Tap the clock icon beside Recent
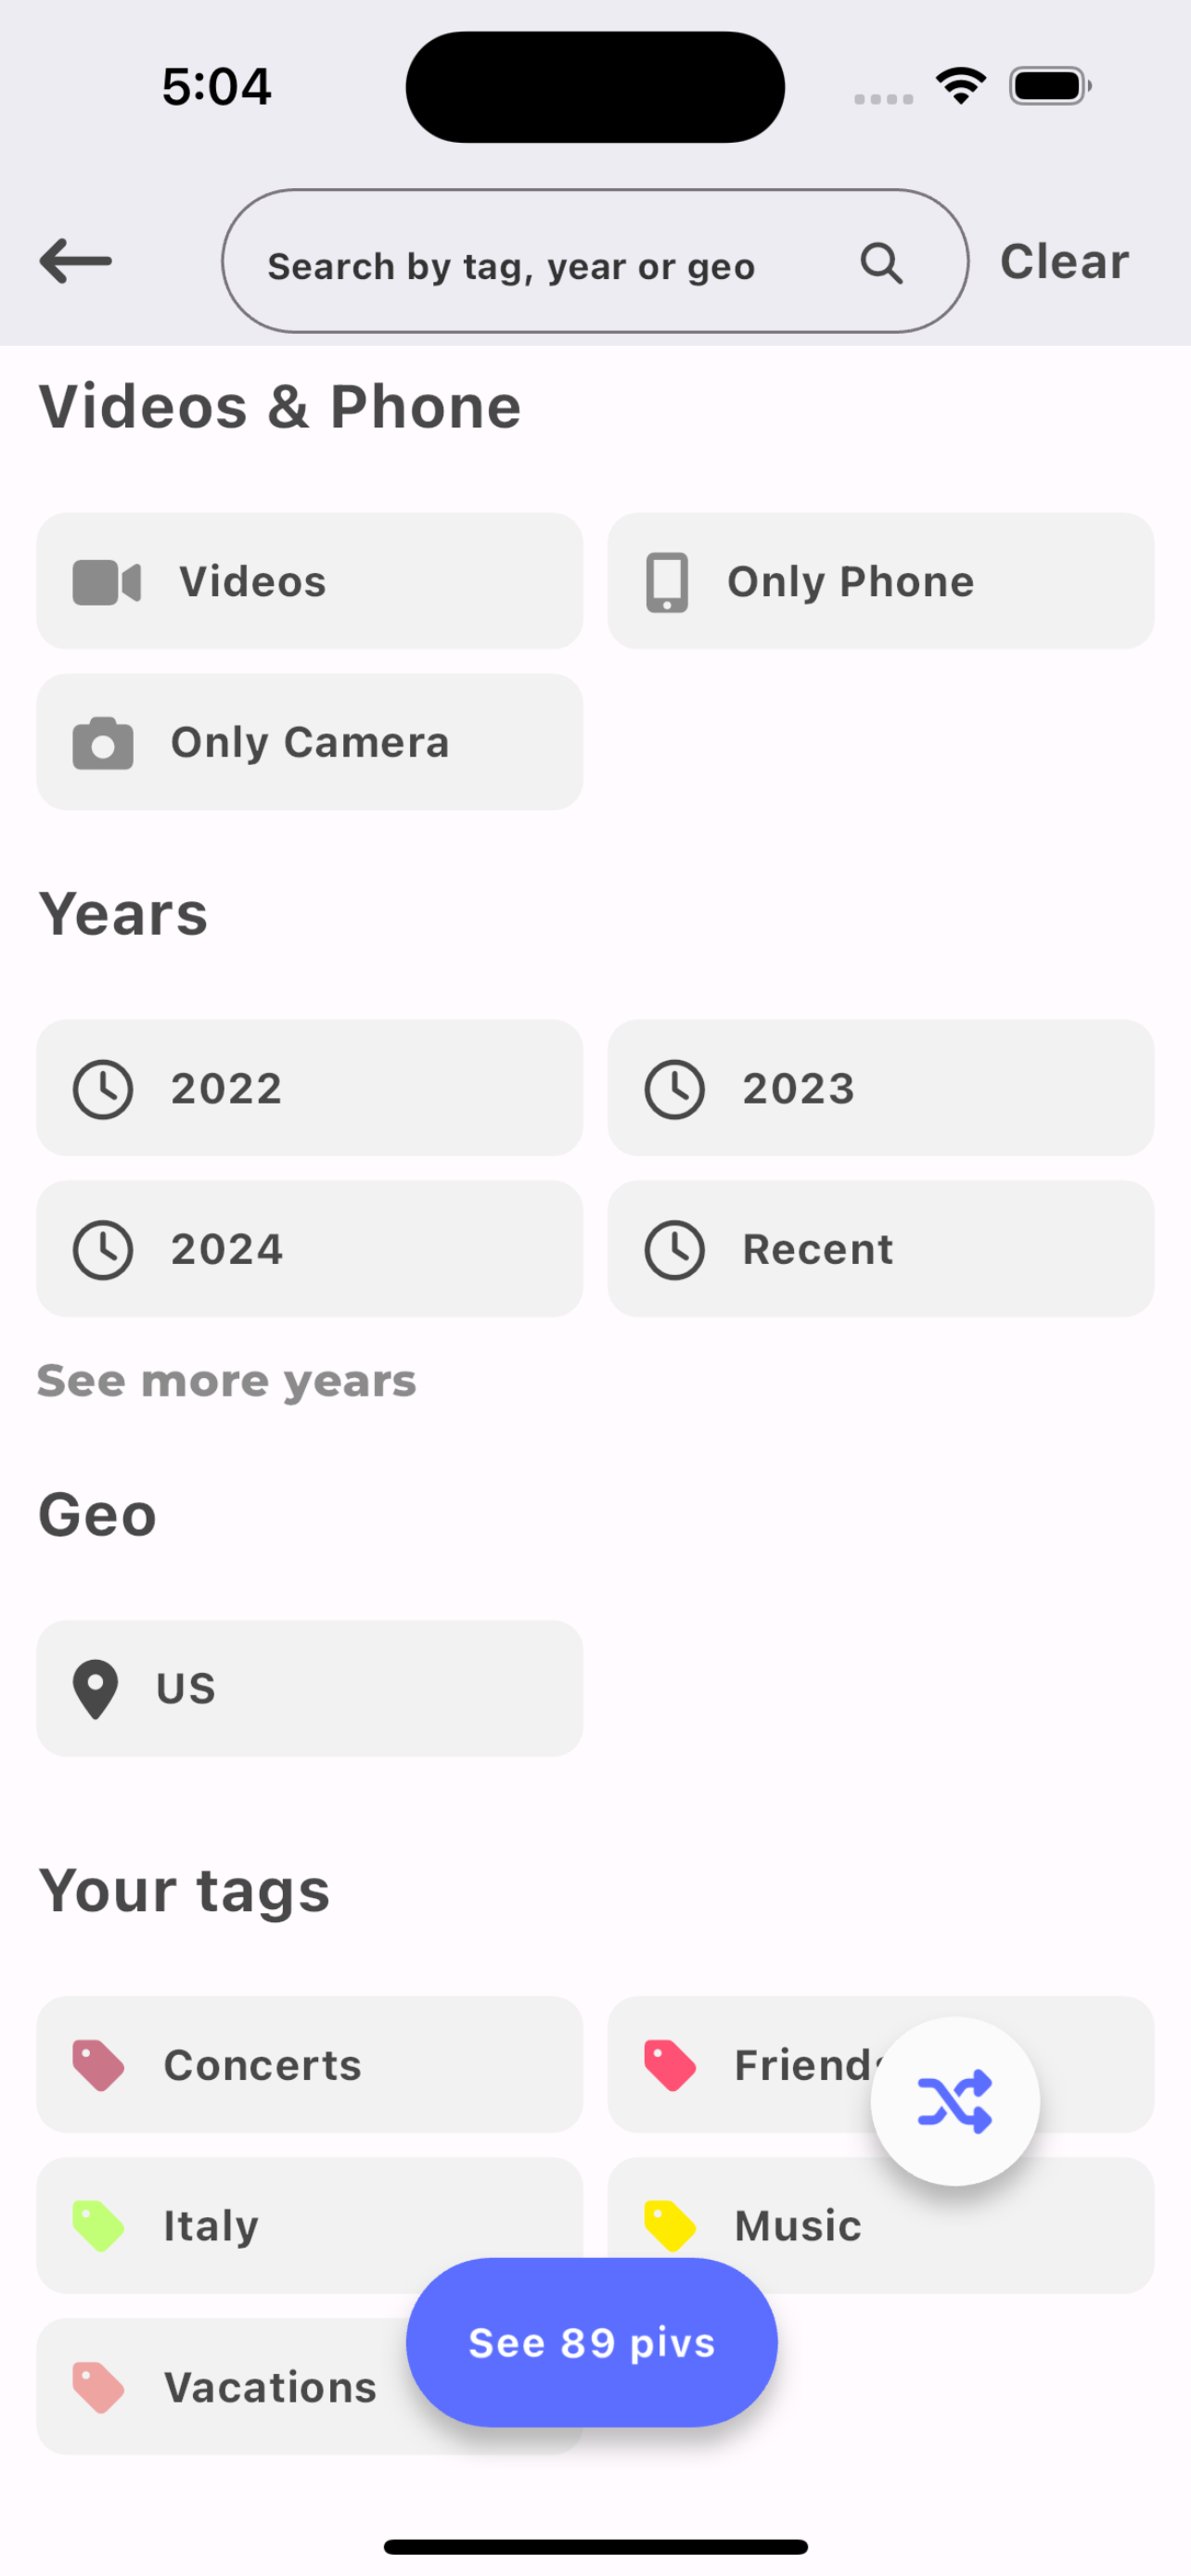The image size is (1191, 2576). click(675, 1250)
